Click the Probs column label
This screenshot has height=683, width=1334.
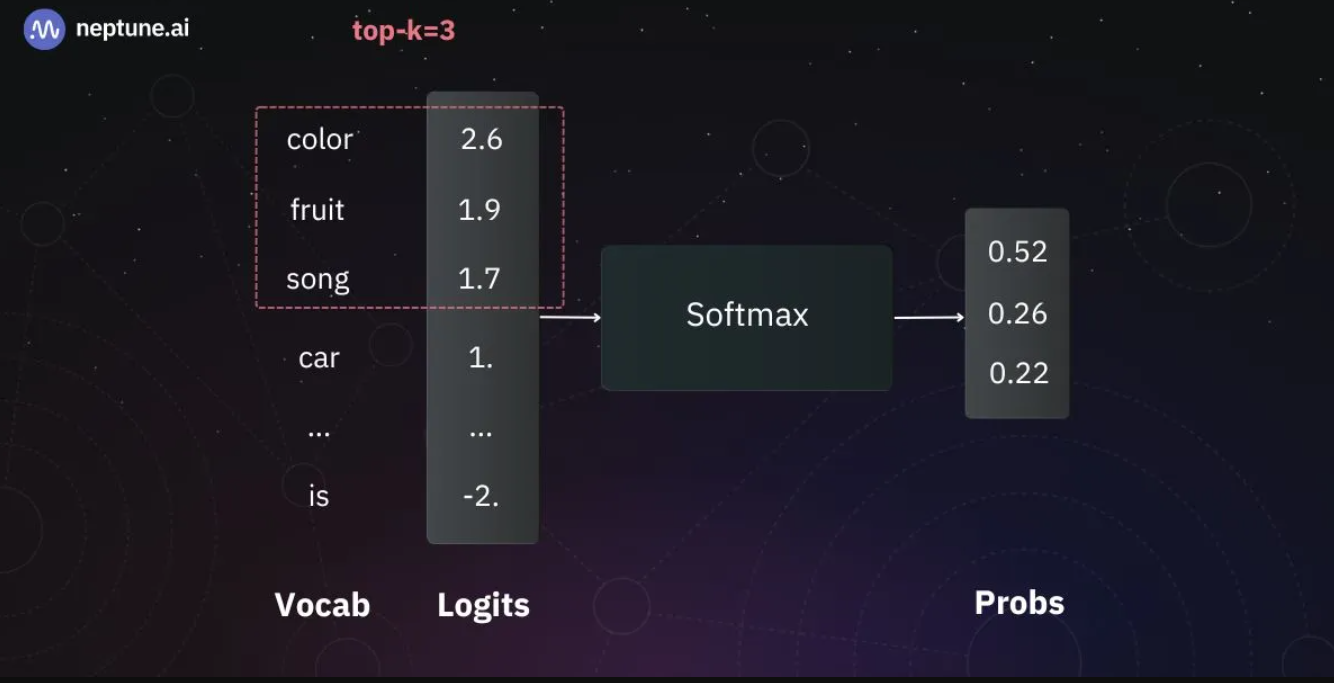1019,603
